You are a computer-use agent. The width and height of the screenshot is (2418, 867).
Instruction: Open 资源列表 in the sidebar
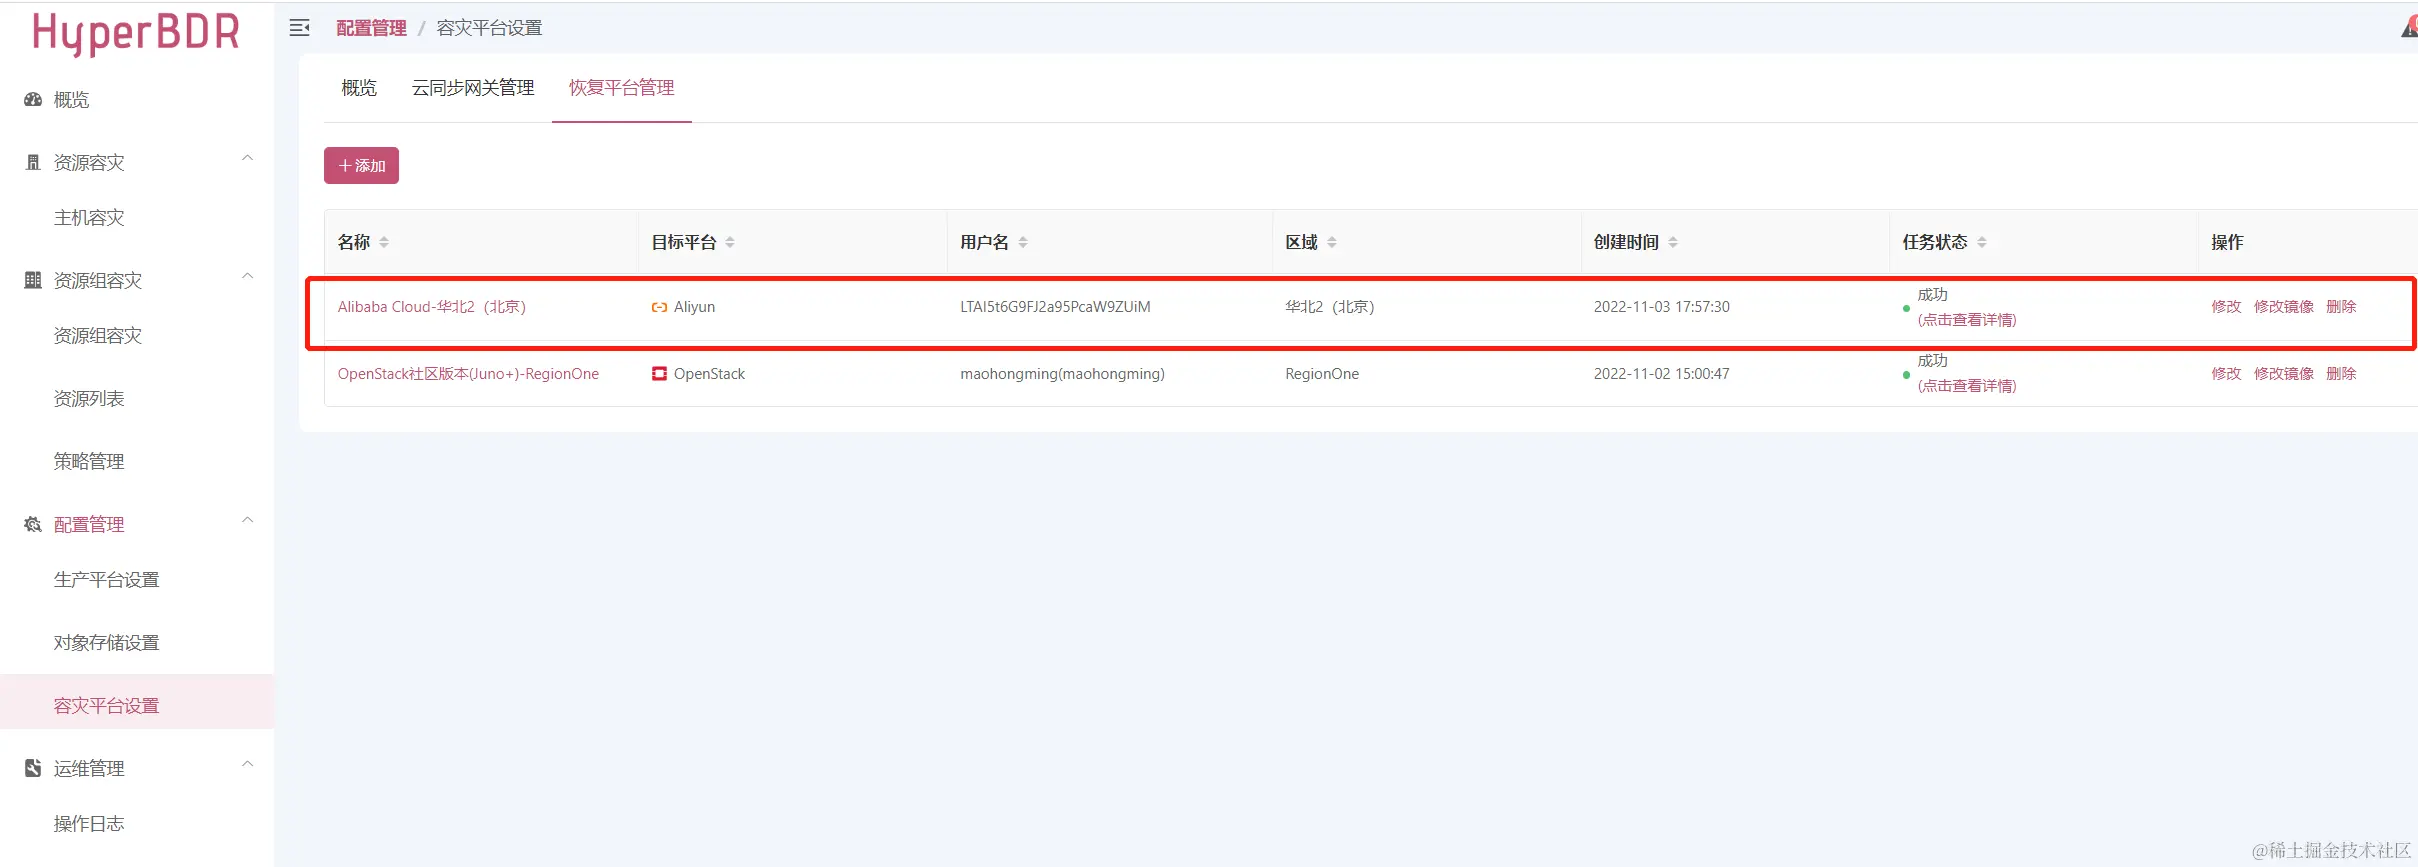coord(89,398)
